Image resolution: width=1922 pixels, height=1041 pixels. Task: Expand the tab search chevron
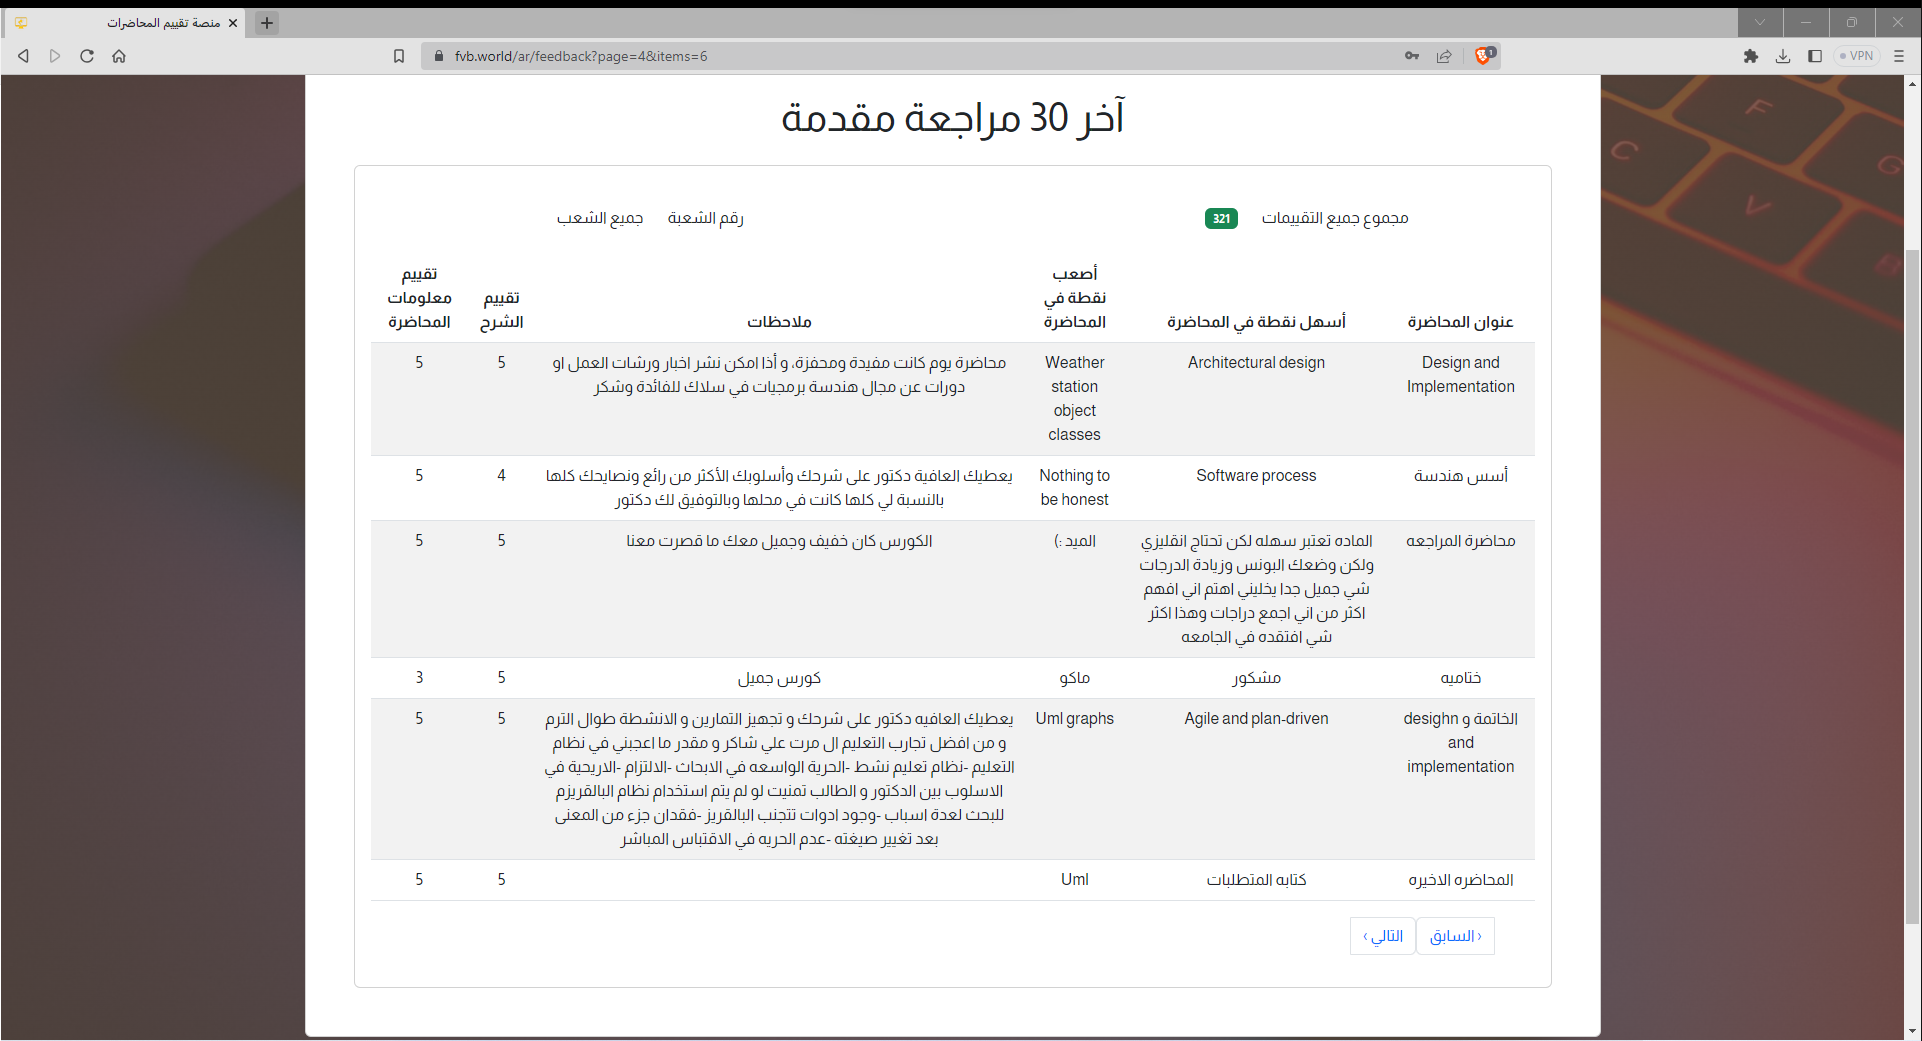(1760, 22)
